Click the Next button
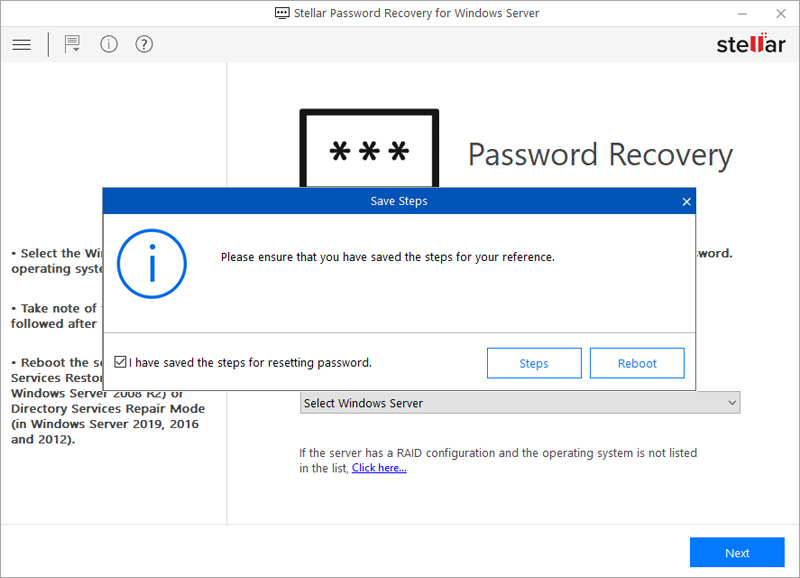The image size is (800, 578). point(737,552)
